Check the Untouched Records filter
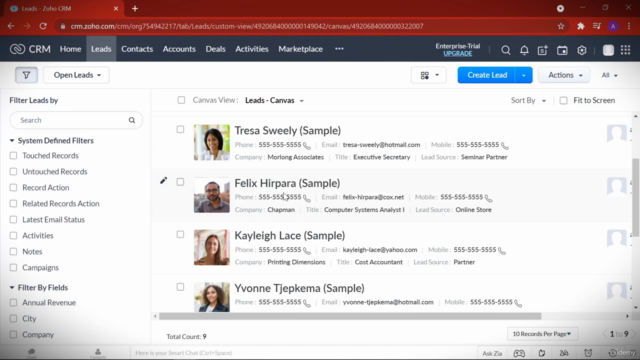This screenshot has height=360, width=640. tap(13, 171)
